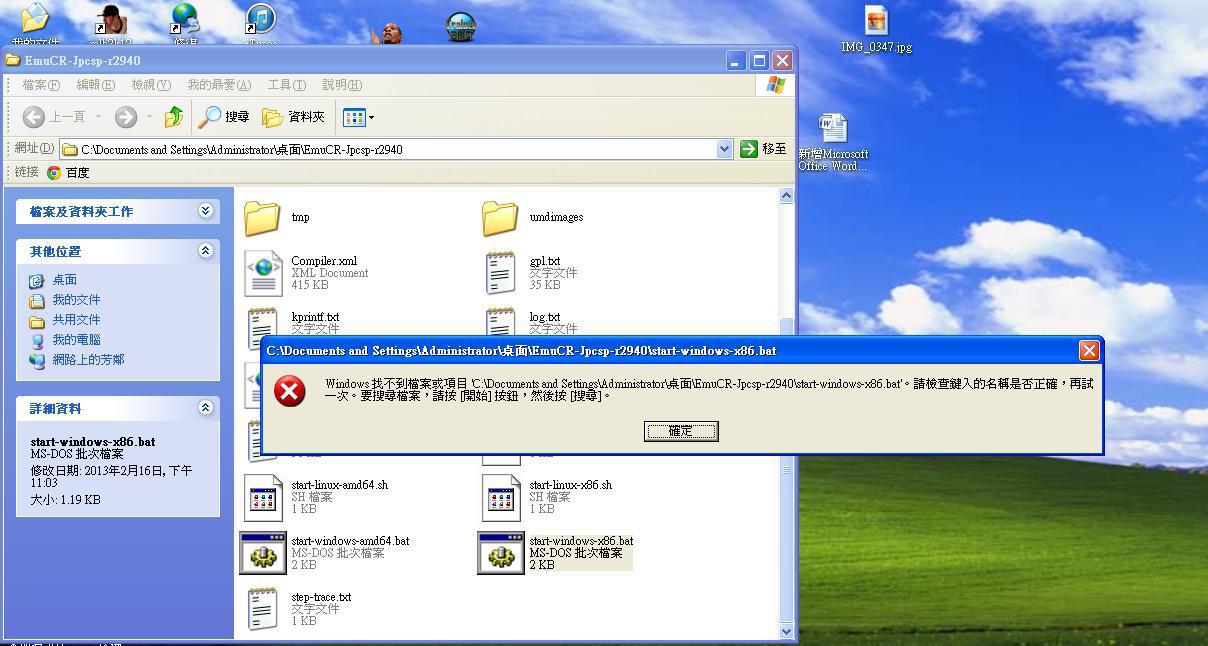
Task: Open 共用文件 in Other Places
Action: pos(76,320)
